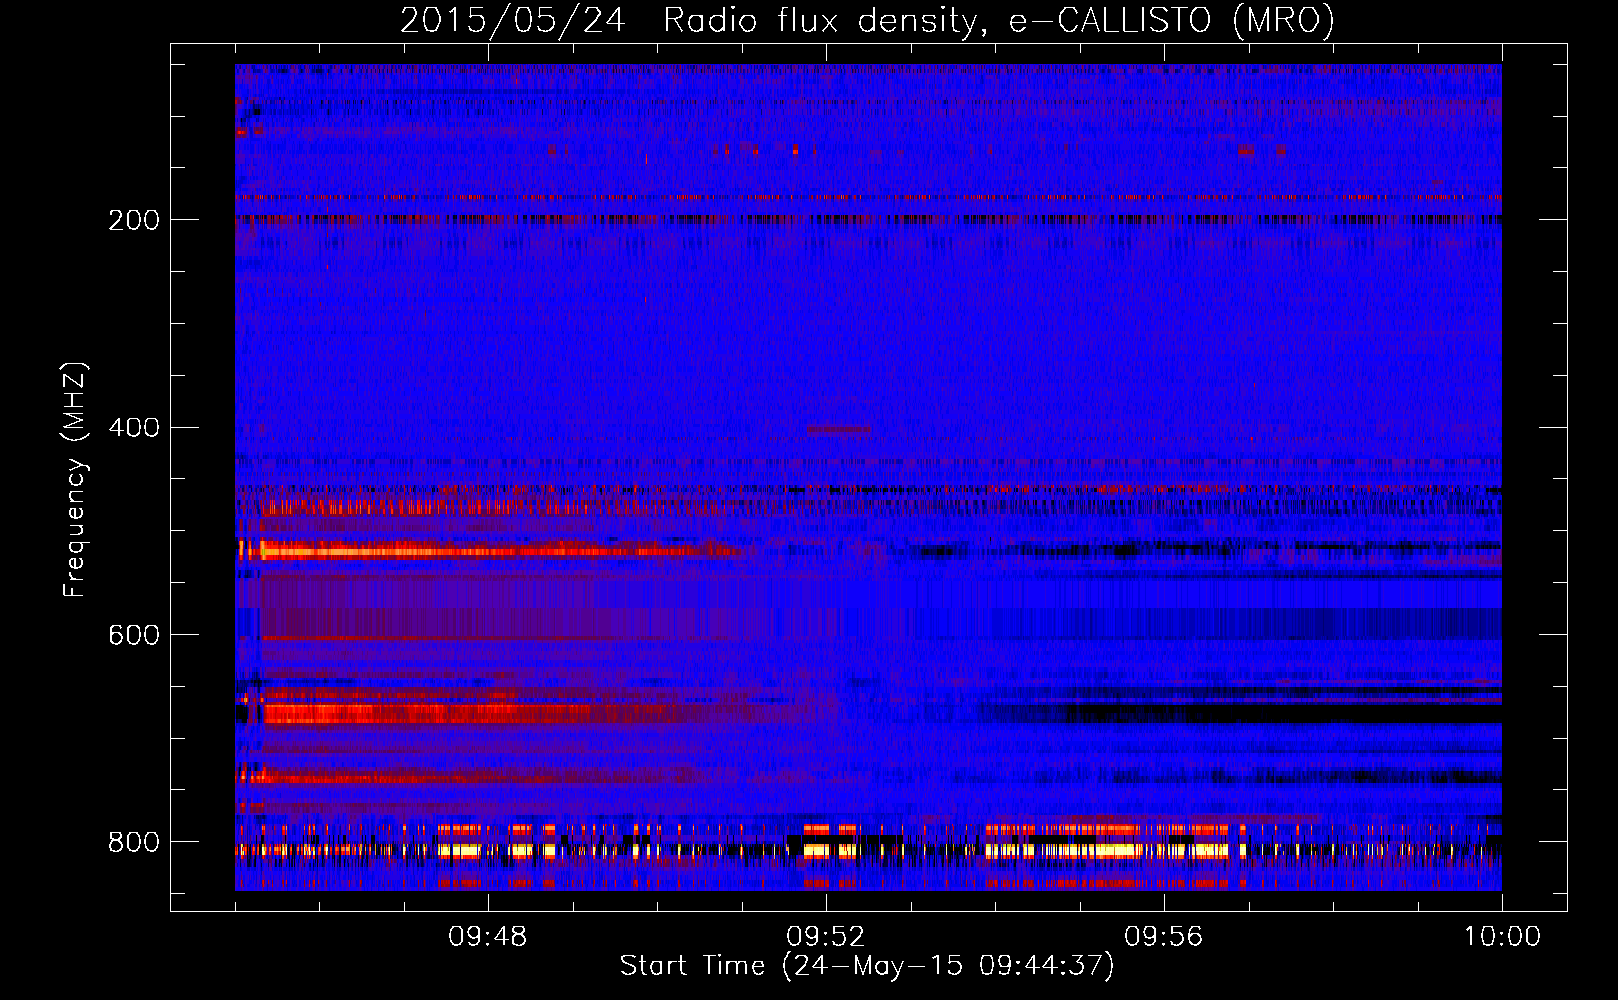
Task: Click the 400 frequency tick label
Action: tap(134, 428)
